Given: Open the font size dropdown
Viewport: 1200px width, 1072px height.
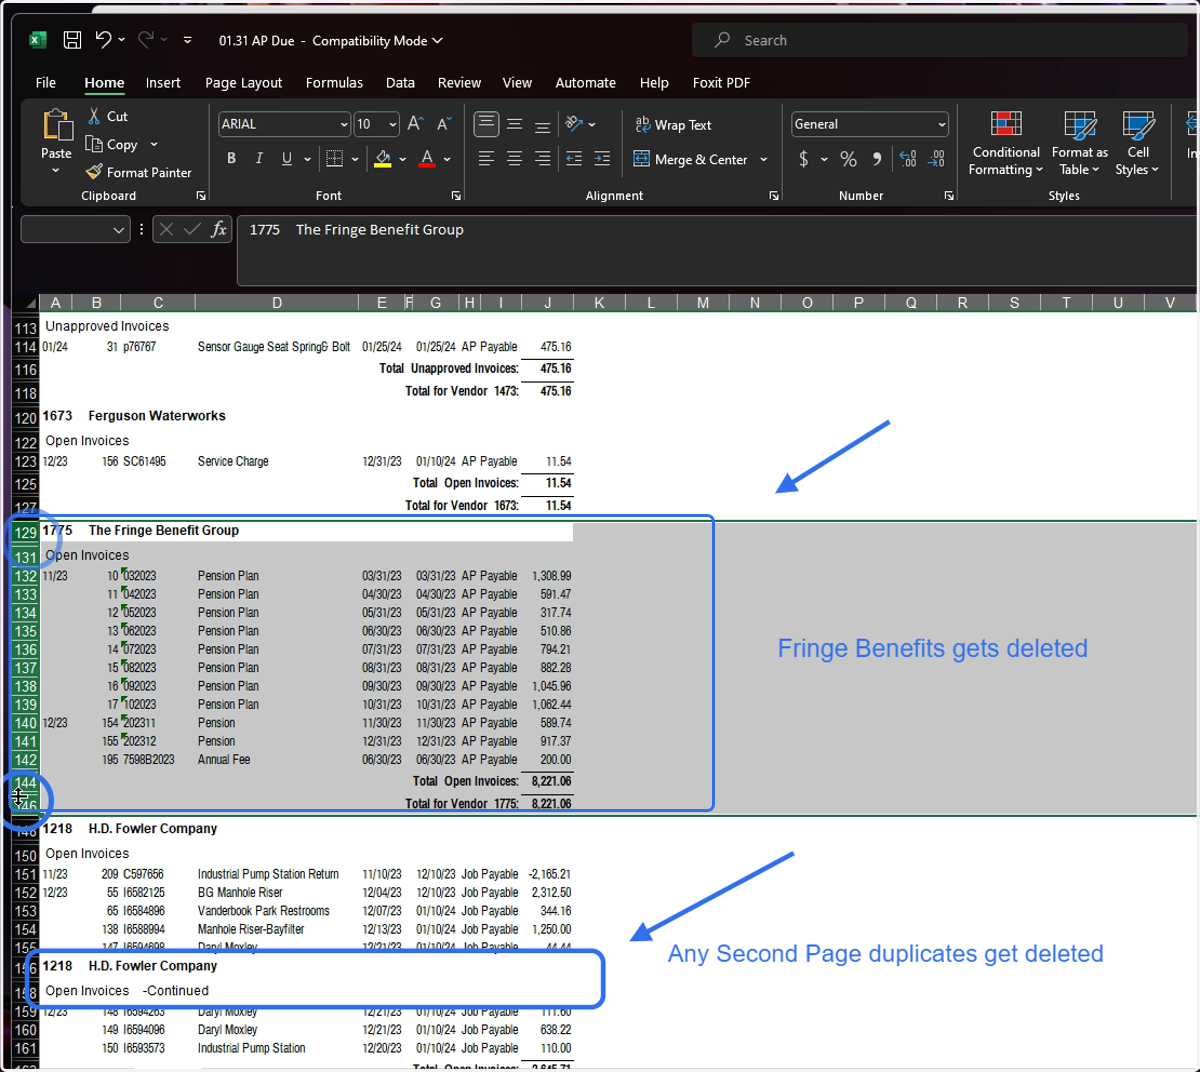Looking at the screenshot, I should click(393, 125).
